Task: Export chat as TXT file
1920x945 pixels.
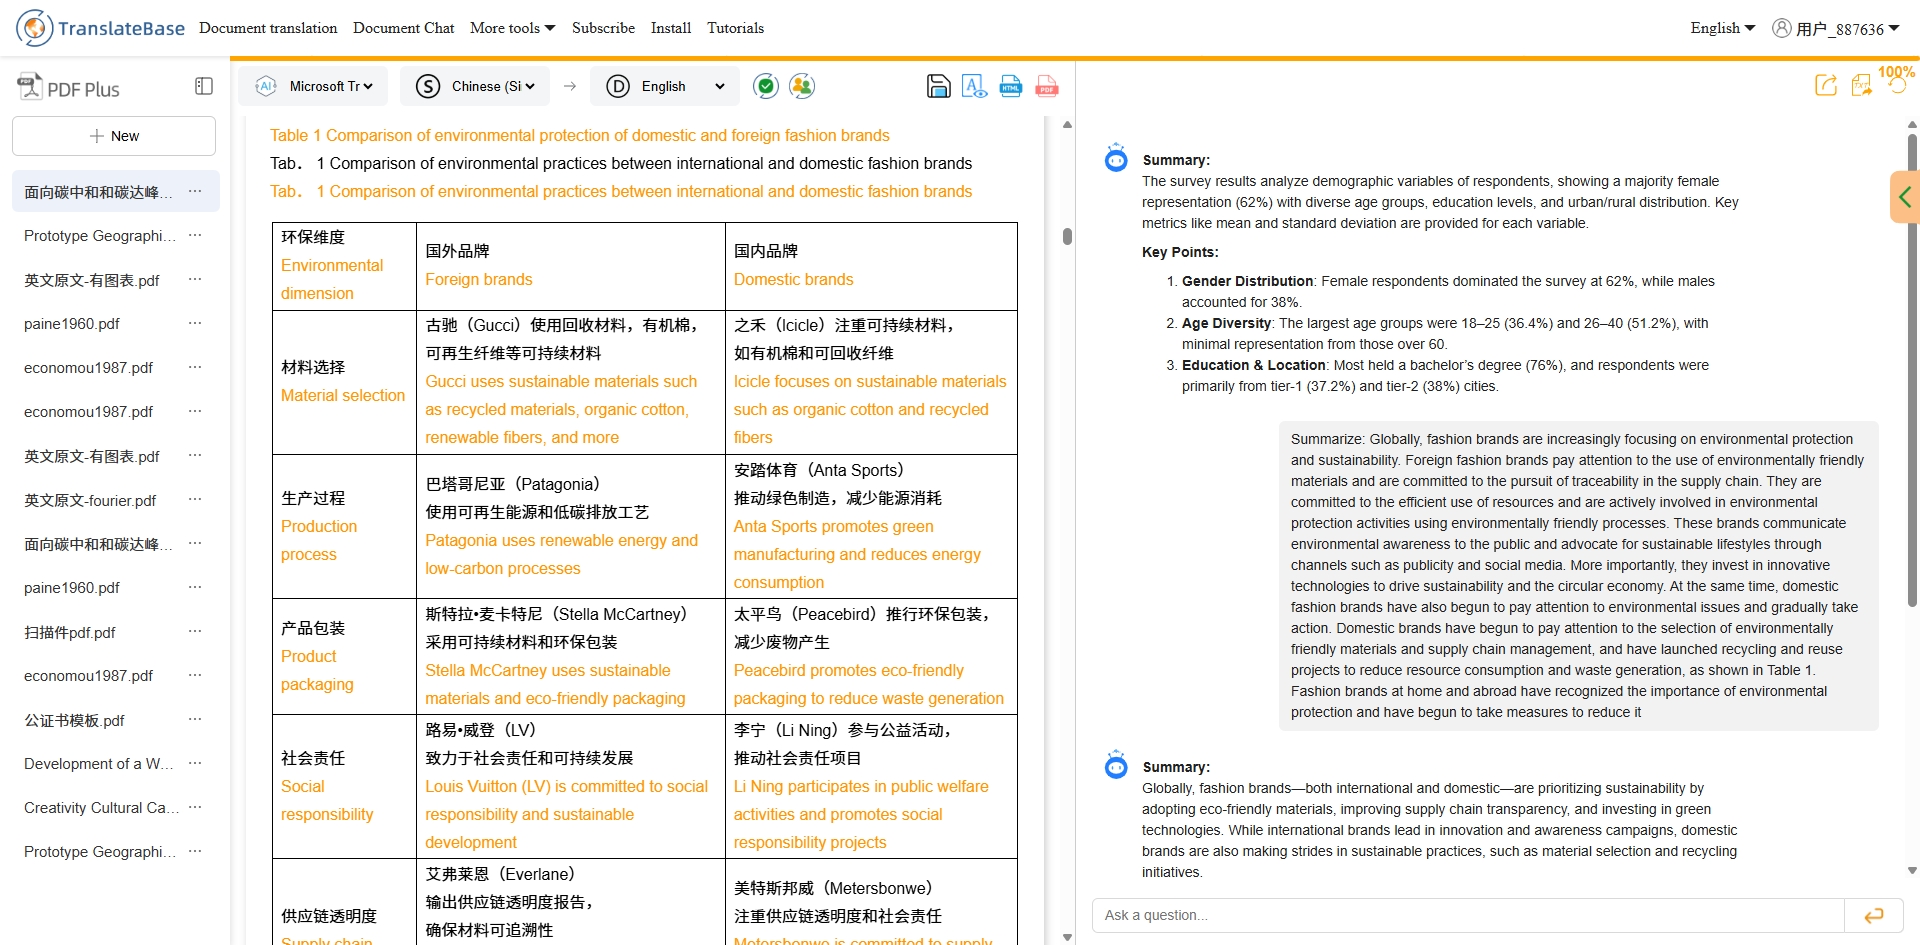Action: (x=1862, y=85)
